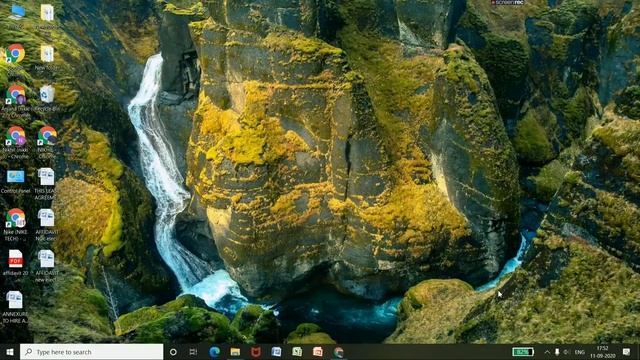
Task: Click the green battery percentage indicator
Action: (523, 352)
